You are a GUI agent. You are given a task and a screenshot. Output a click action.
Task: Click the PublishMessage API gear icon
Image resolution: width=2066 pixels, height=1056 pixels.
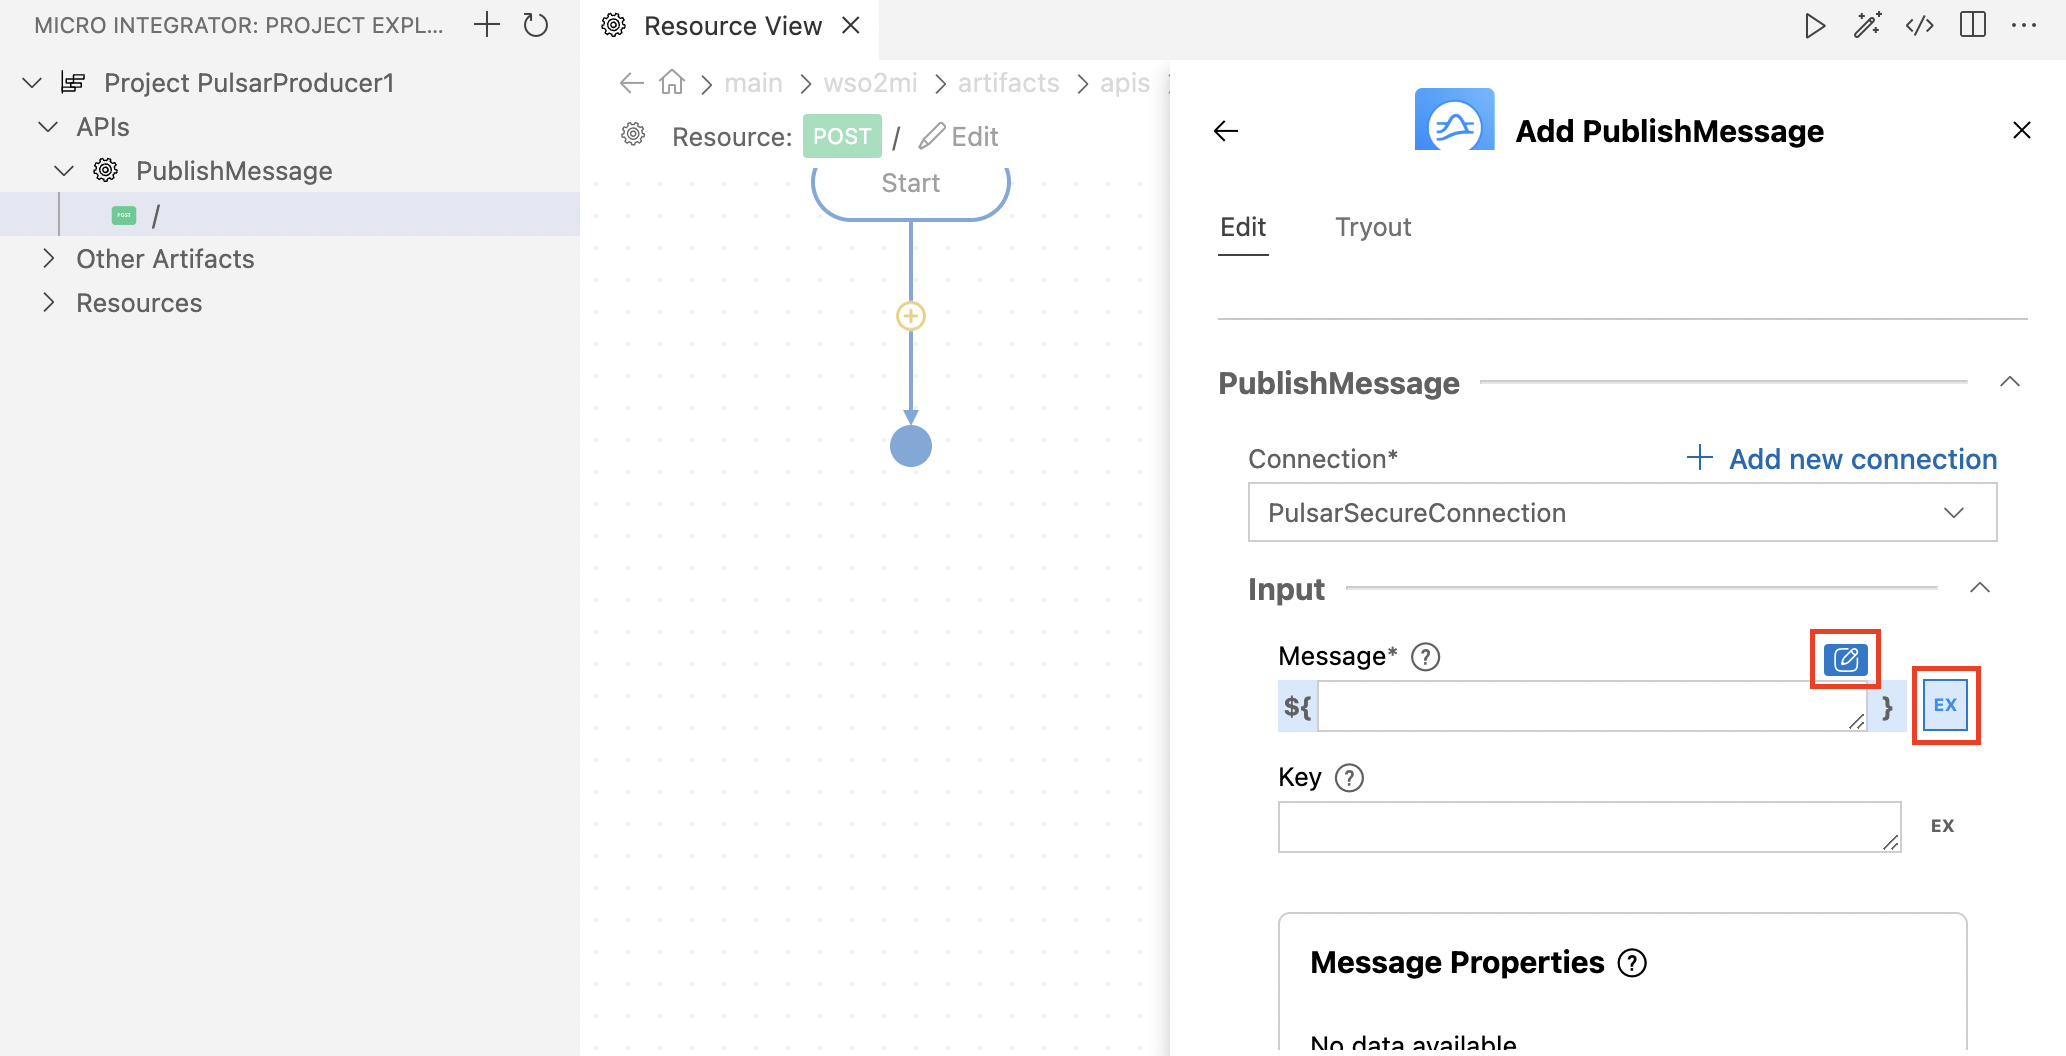pyautogui.click(x=105, y=170)
